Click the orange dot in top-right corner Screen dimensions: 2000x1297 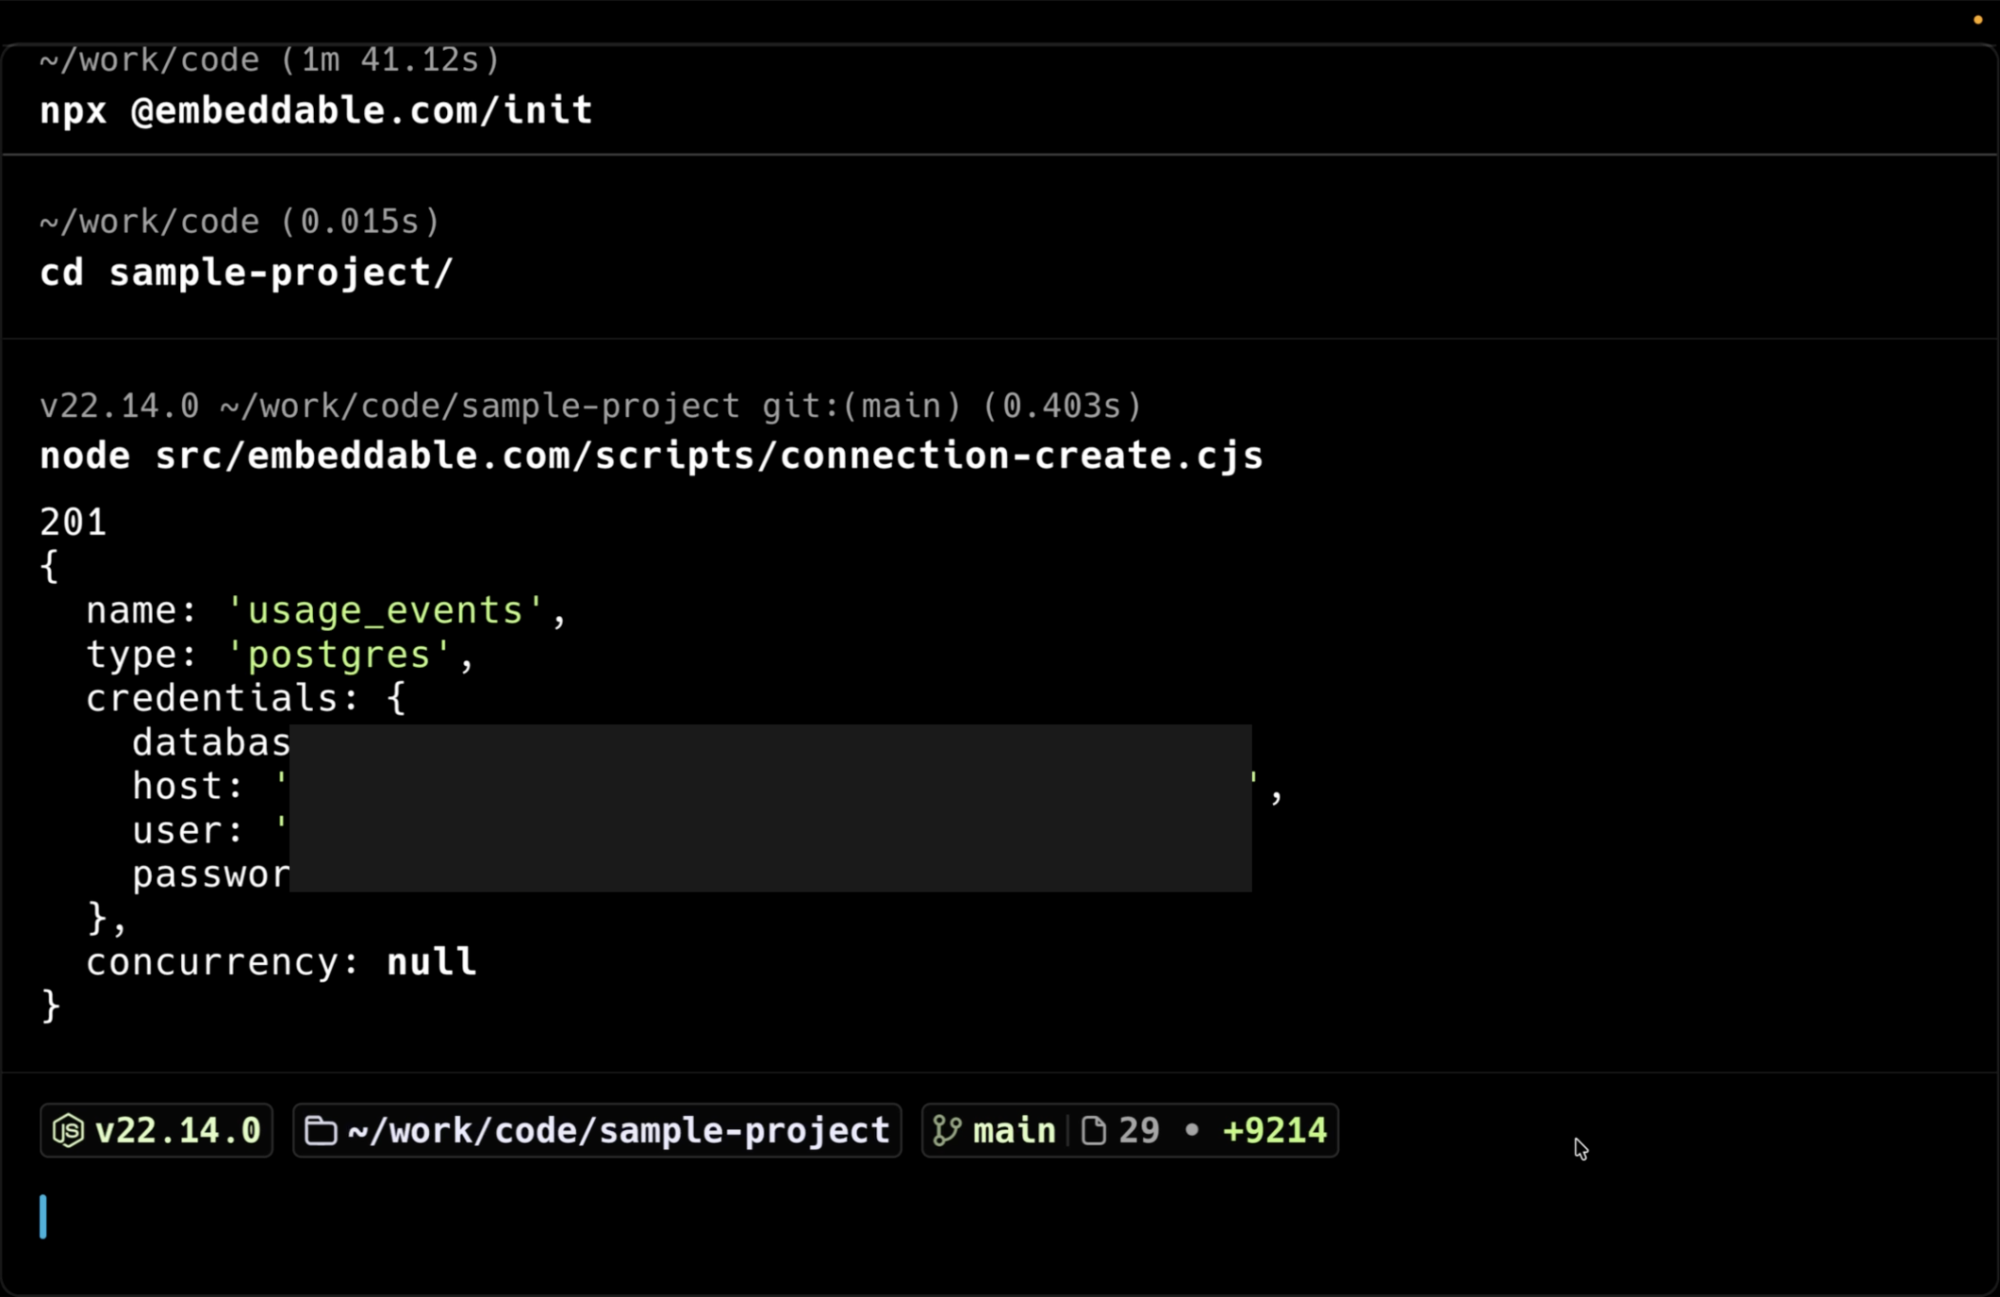pos(1977,20)
